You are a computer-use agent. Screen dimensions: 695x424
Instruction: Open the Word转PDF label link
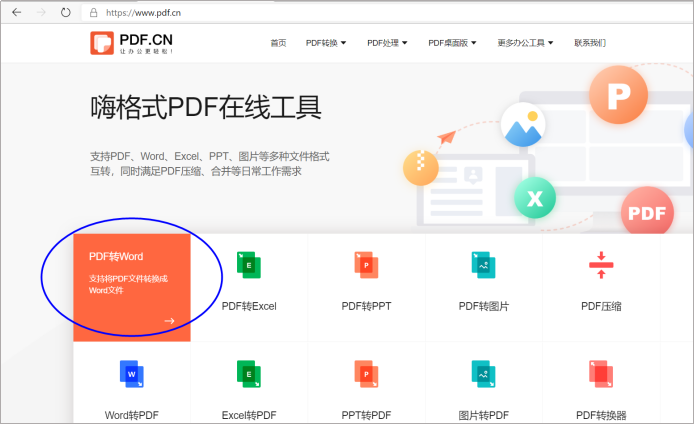pyautogui.click(x=132, y=415)
